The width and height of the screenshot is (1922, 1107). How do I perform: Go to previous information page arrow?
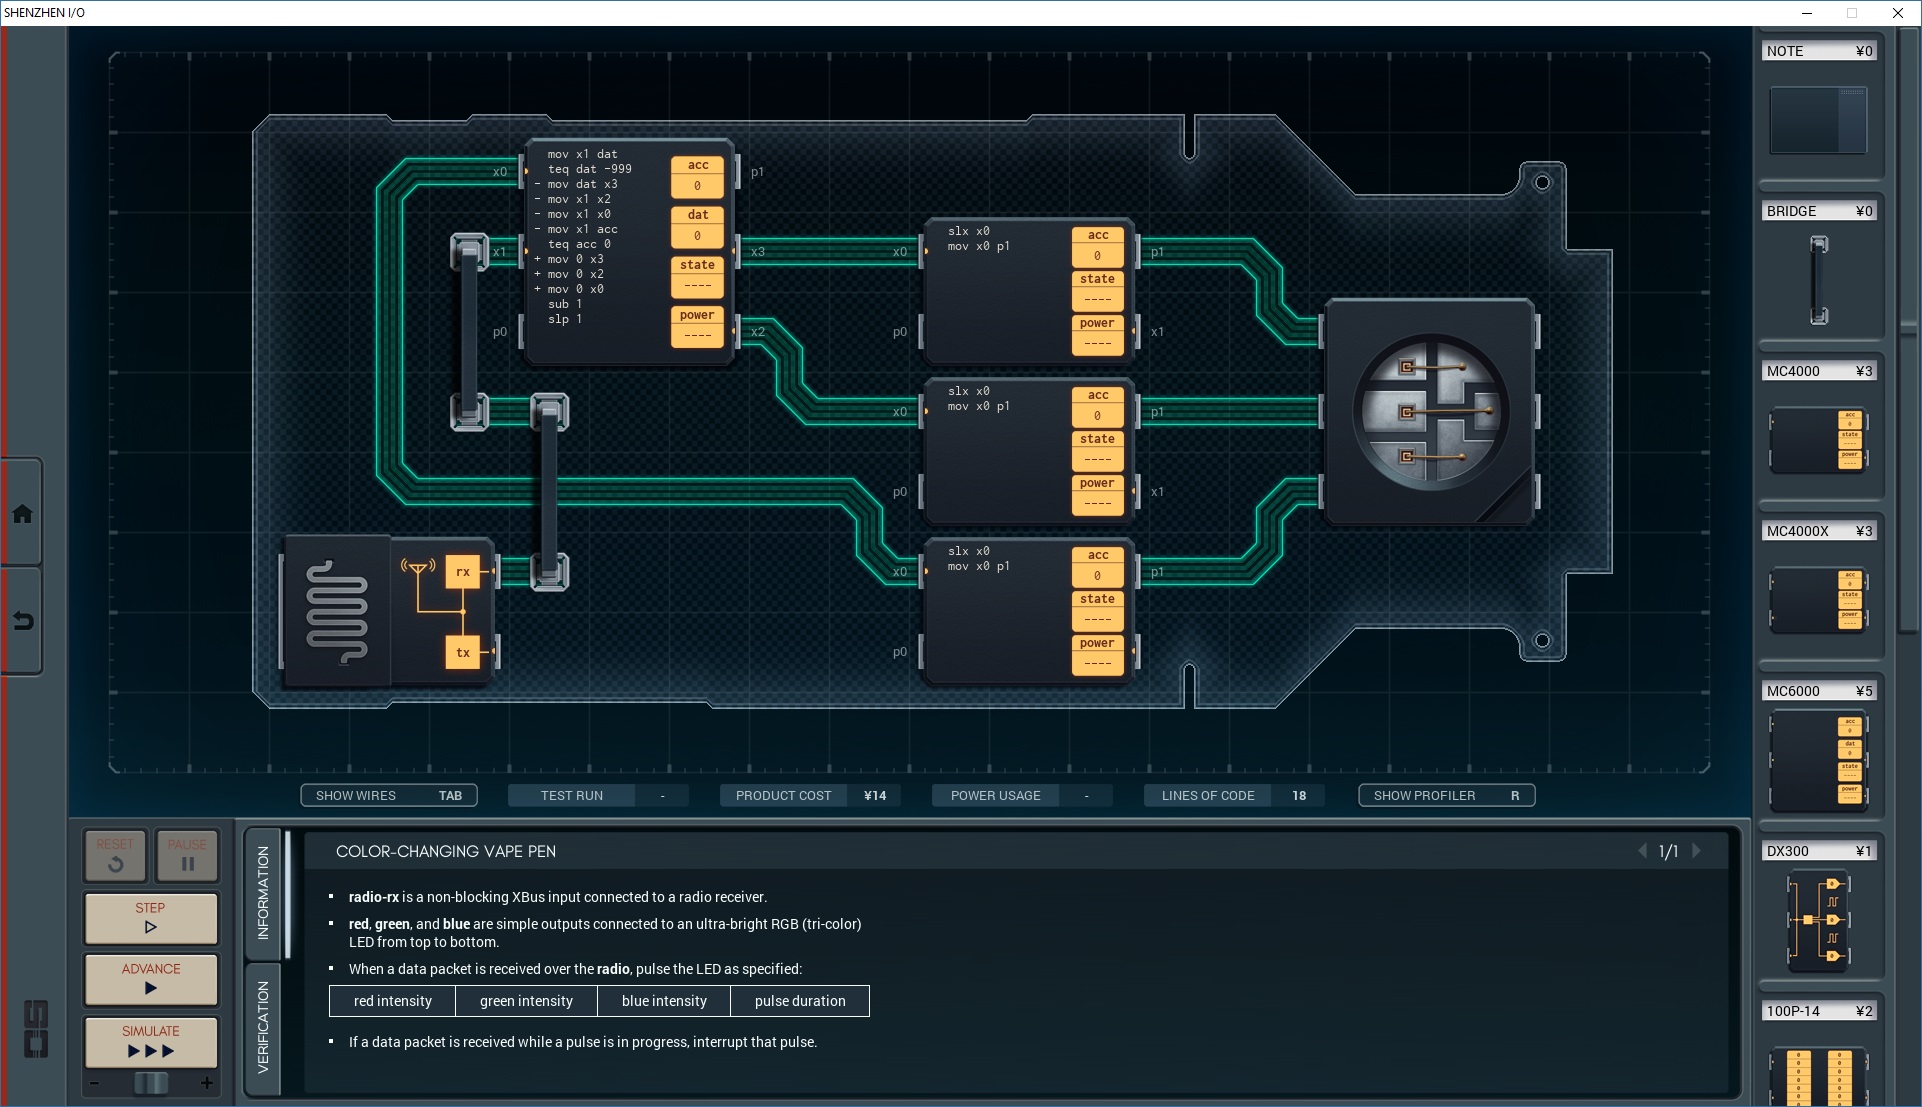(1642, 851)
